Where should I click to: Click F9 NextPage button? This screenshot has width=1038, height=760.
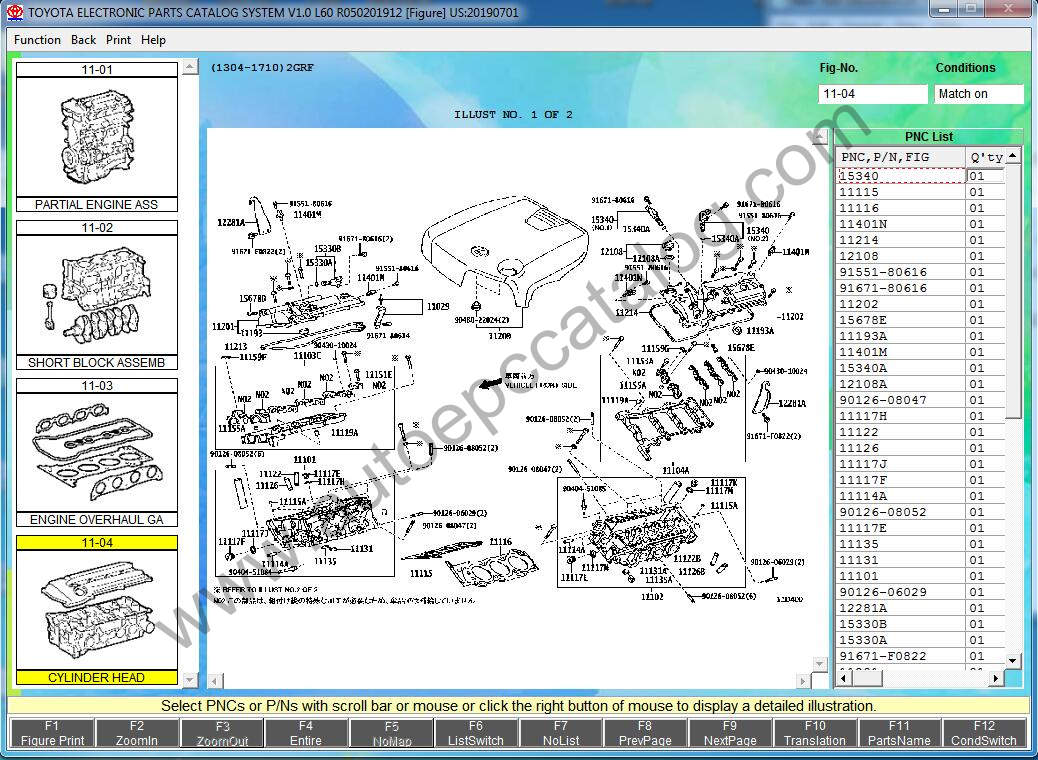tap(730, 733)
